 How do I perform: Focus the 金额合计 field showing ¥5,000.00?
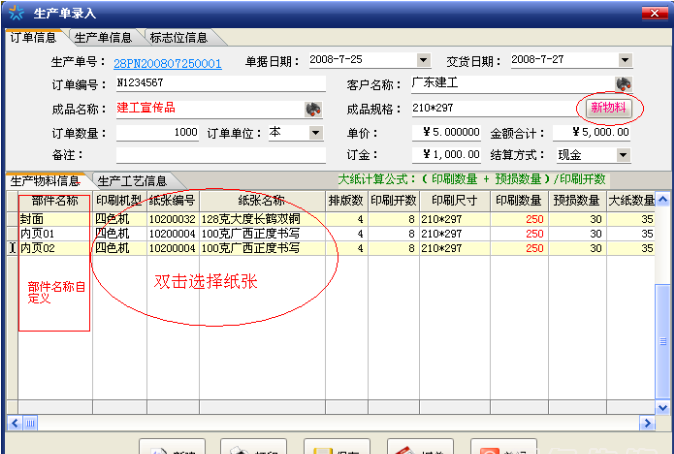pos(591,132)
